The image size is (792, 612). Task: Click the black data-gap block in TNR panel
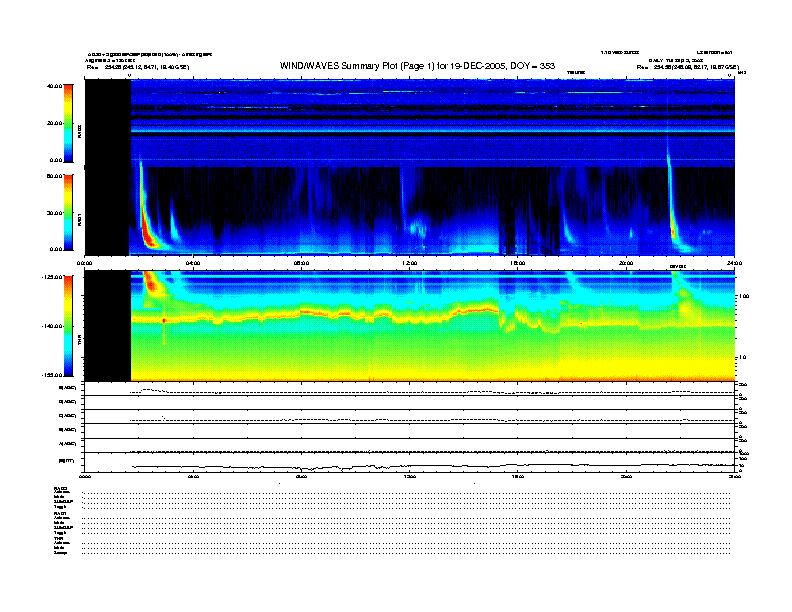point(108,326)
